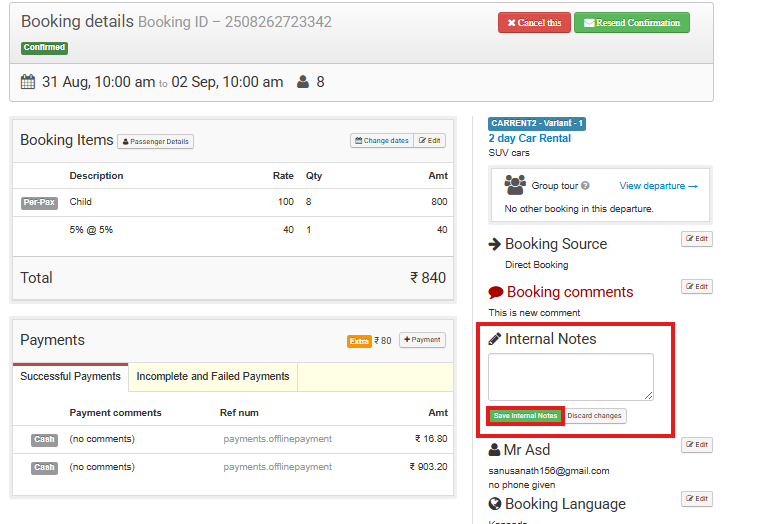Image resolution: width=760 pixels, height=524 pixels.
Task: Discard changes to internal notes
Action: pos(595,416)
